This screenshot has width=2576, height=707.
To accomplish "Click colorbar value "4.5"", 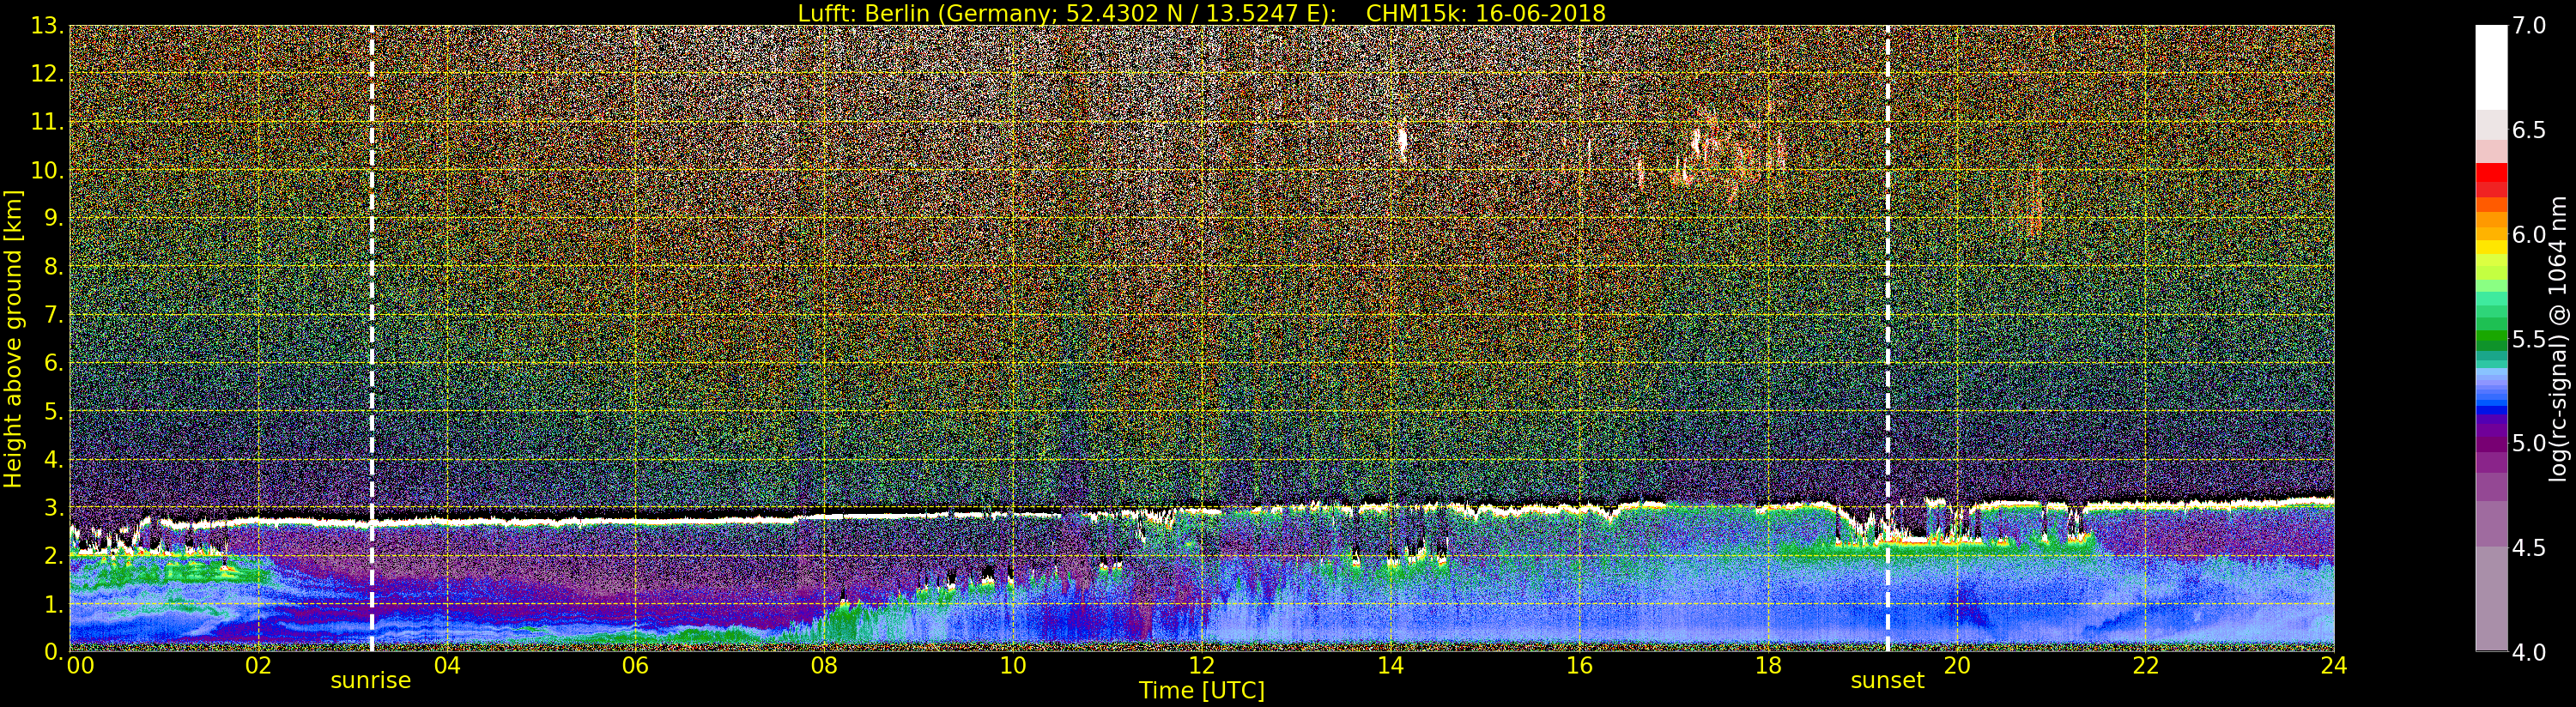I will pos(2529,547).
